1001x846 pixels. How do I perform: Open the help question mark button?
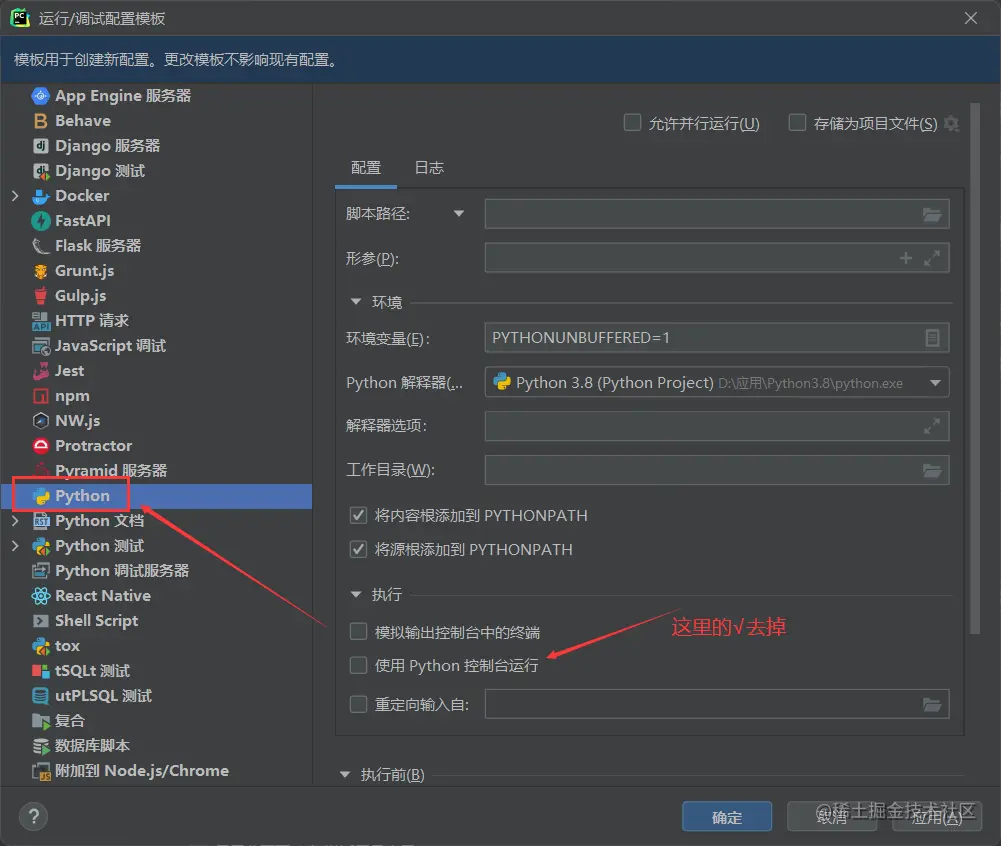coord(34,816)
